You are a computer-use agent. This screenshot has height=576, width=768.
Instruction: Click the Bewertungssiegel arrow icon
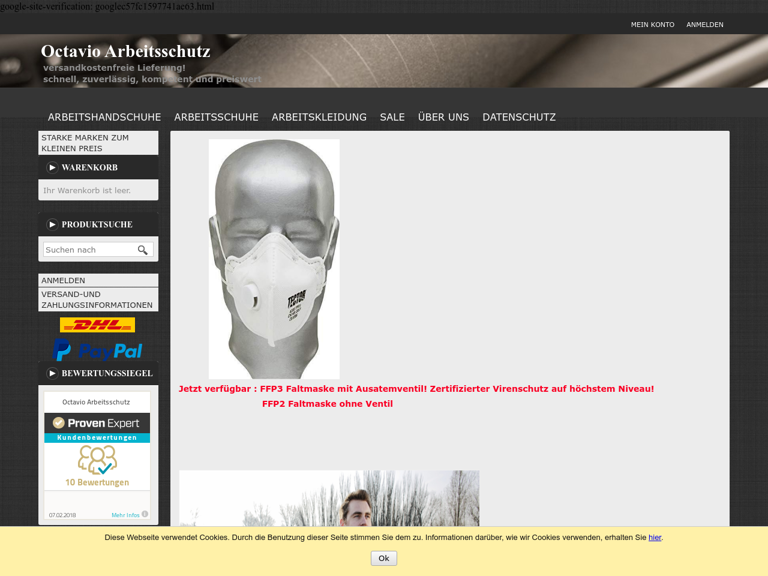[52, 374]
